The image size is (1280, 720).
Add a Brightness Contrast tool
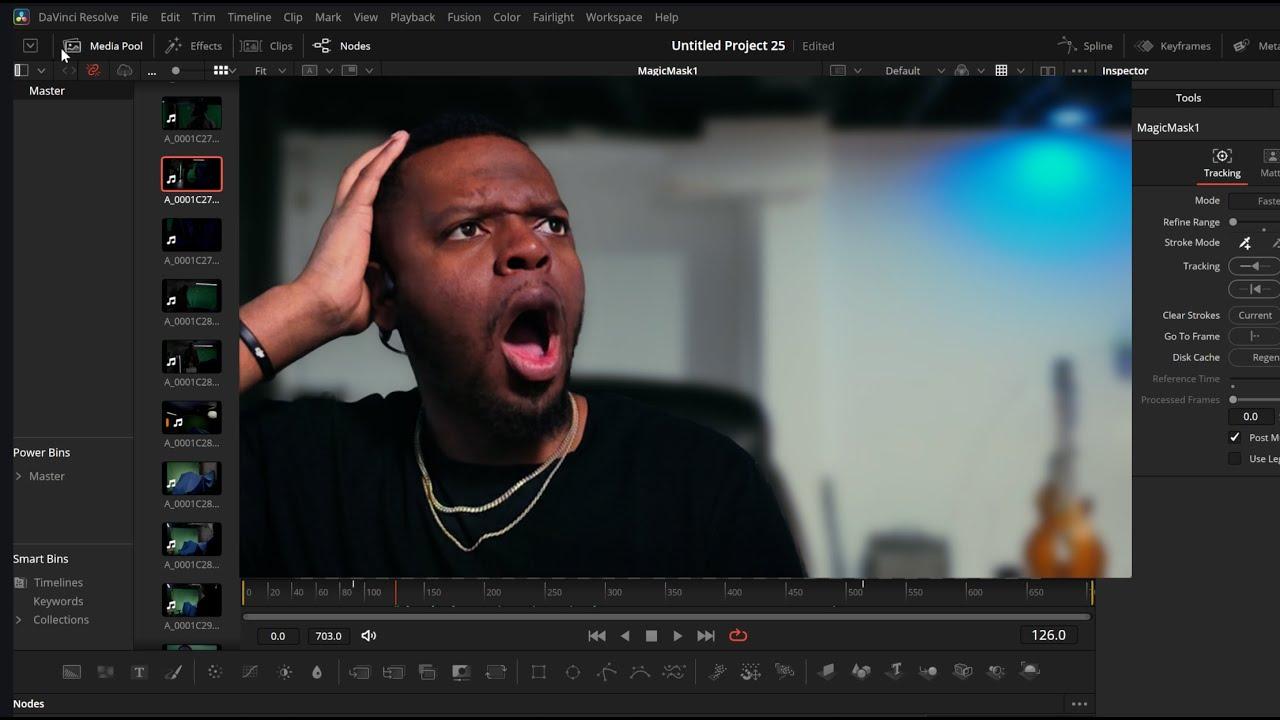click(x=285, y=672)
